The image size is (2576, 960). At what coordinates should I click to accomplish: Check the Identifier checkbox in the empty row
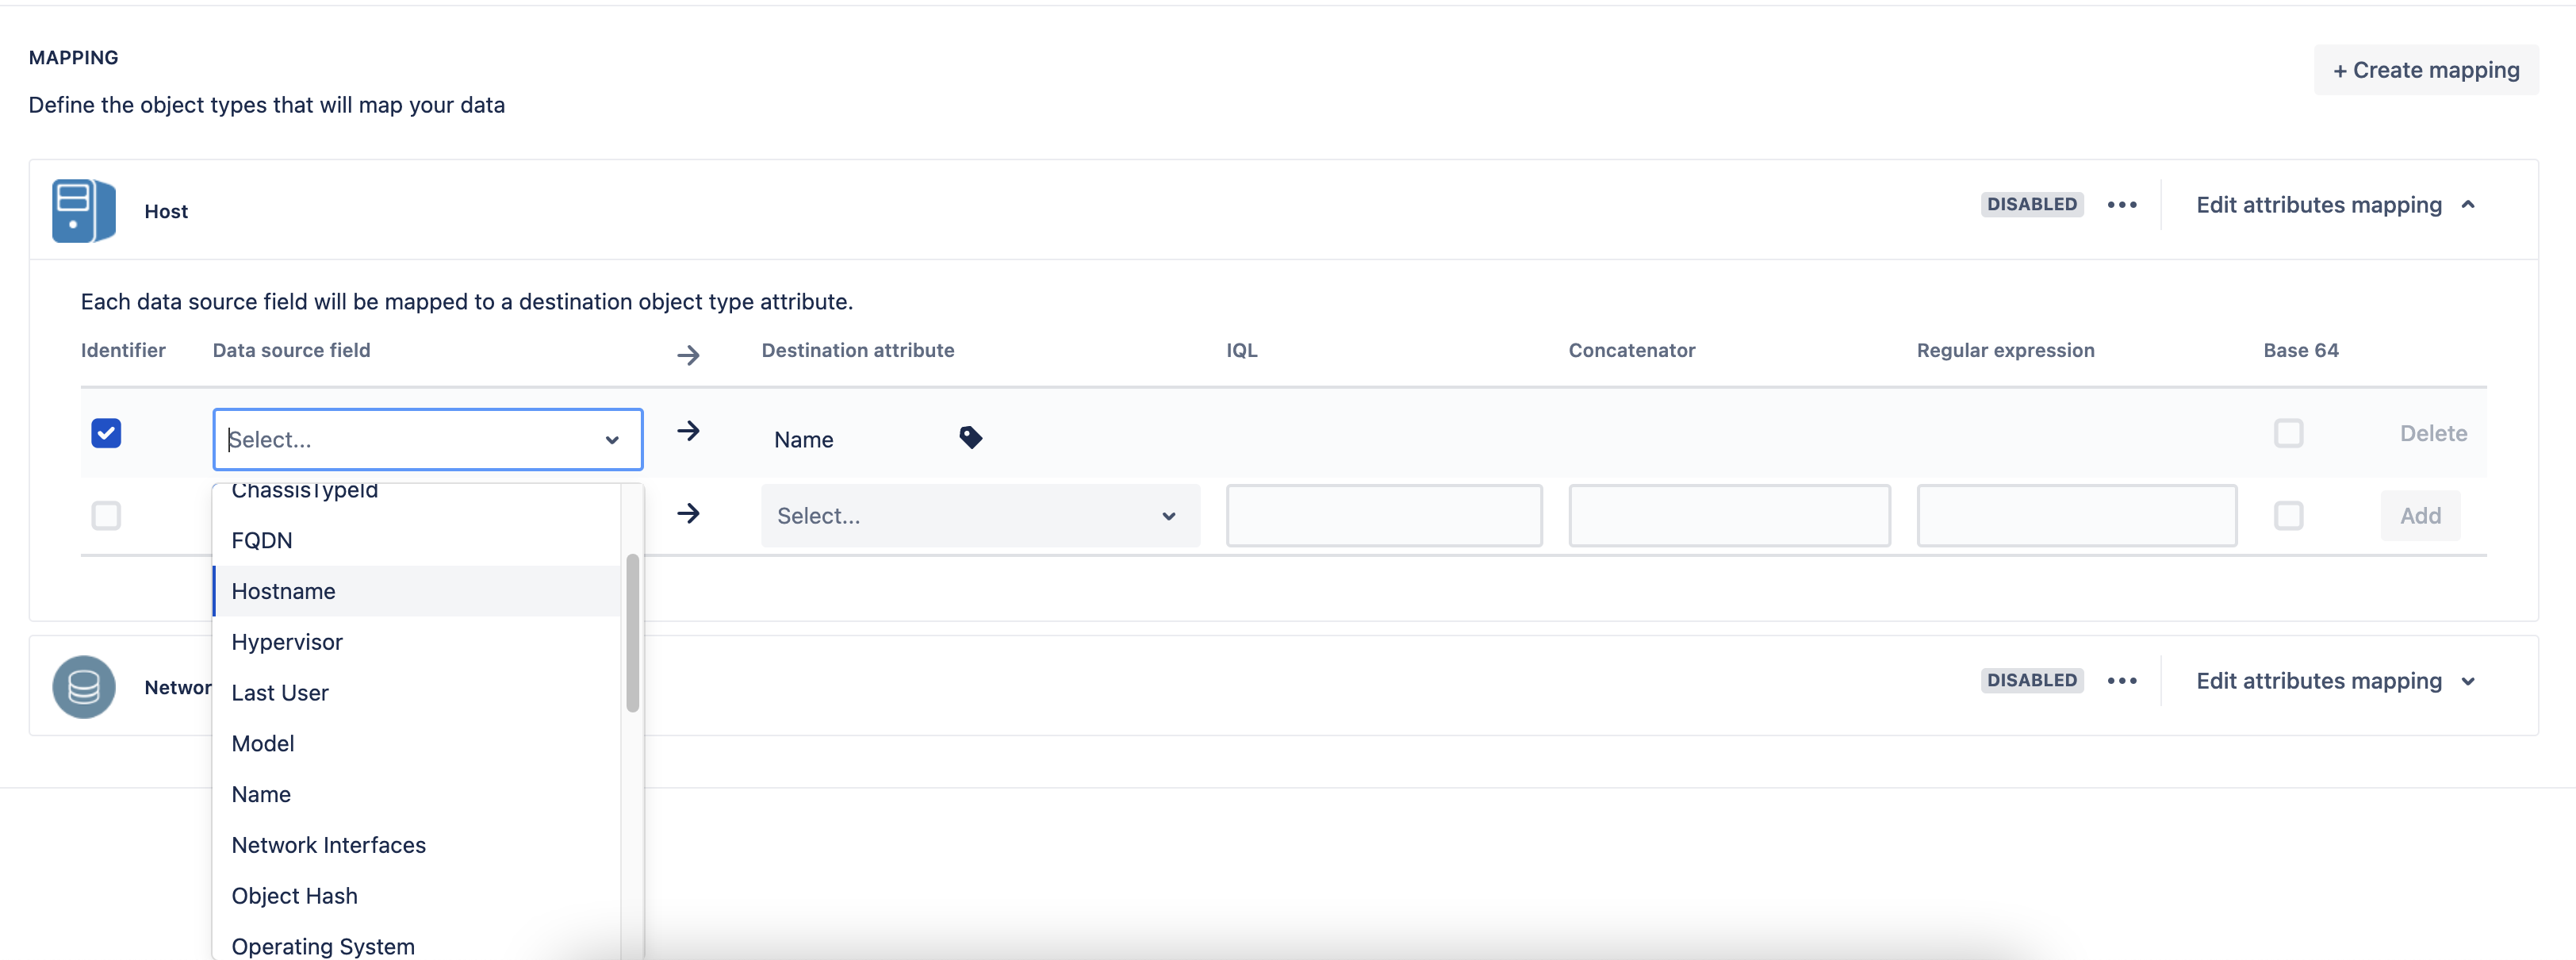click(106, 516)
